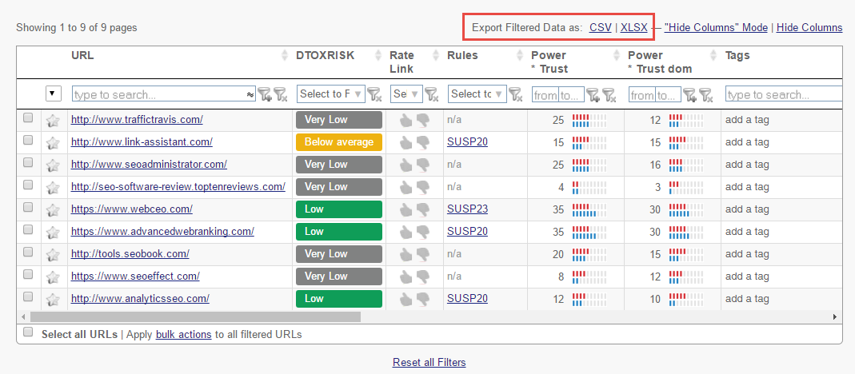Check the seoeffect.com row checkbox
855x374 pixels.
(x=28, y=274)
